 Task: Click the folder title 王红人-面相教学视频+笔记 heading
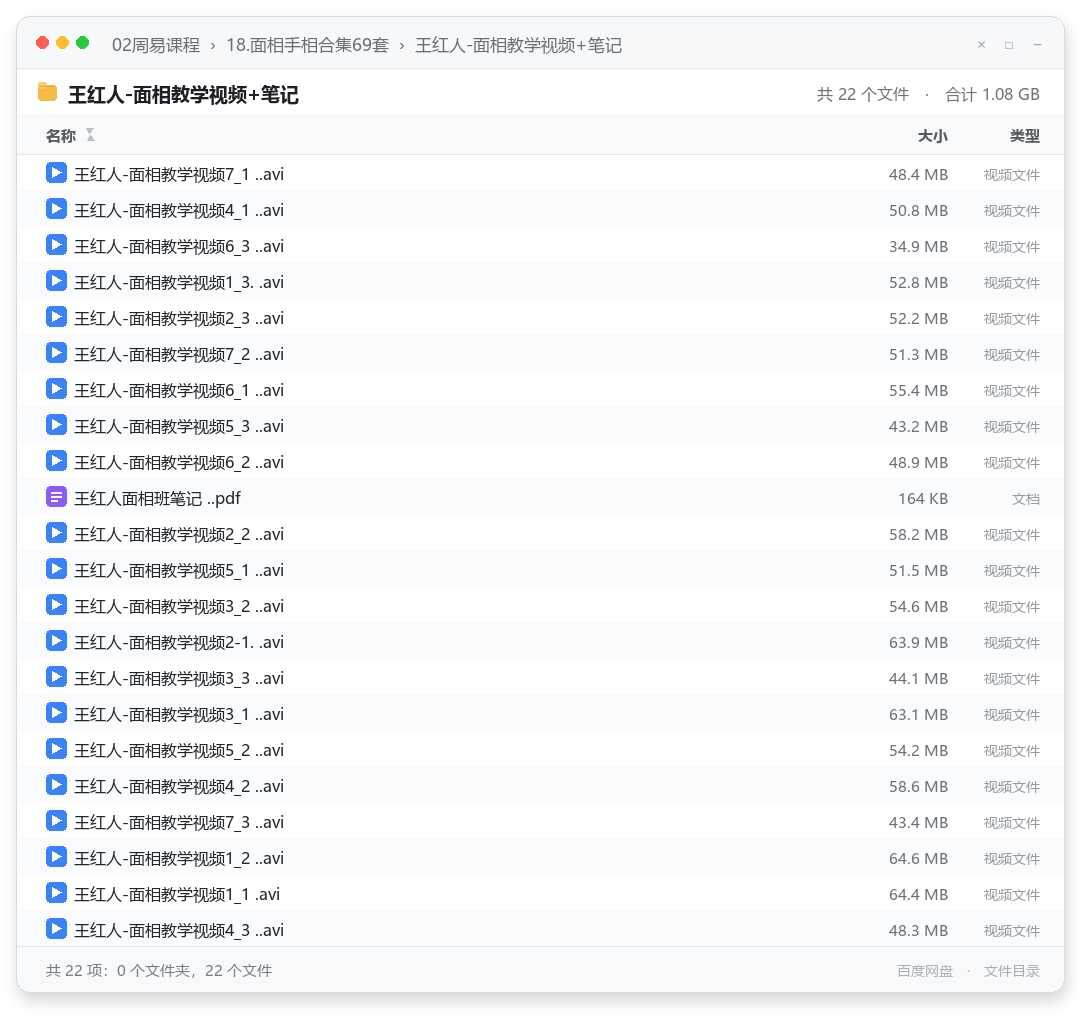(x=183, y=94)
